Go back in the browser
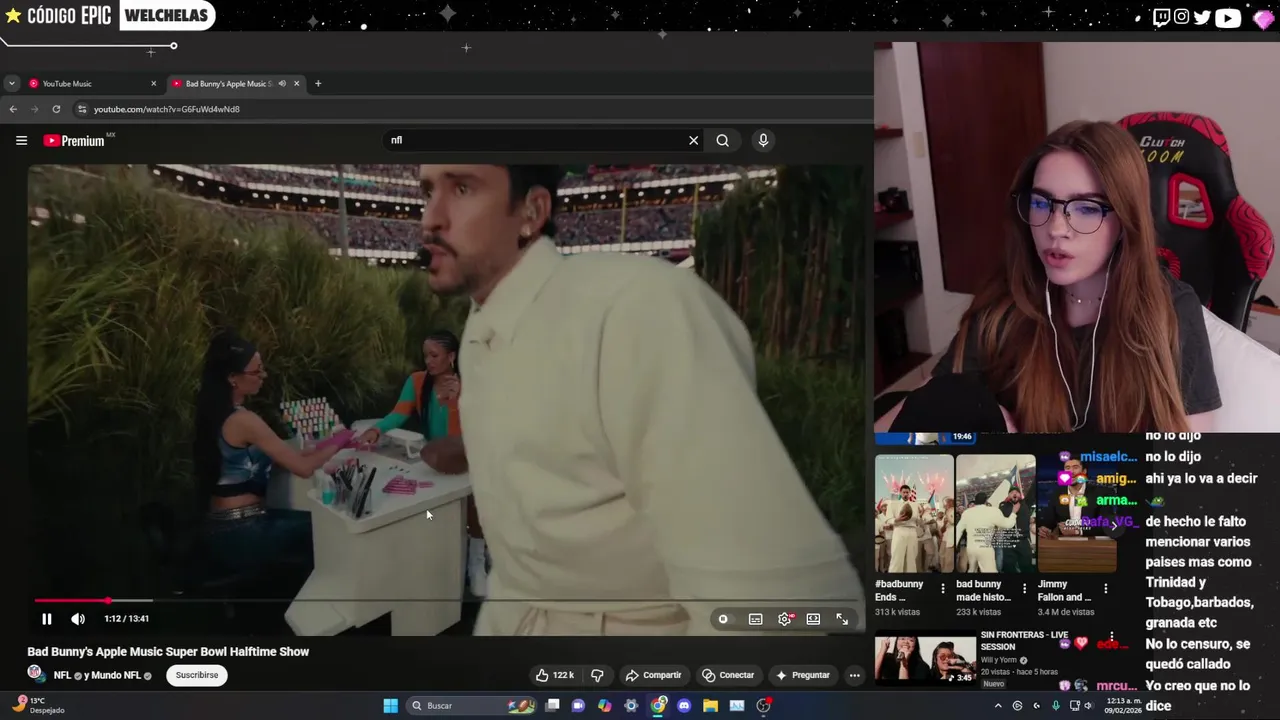 coord(13,109)
